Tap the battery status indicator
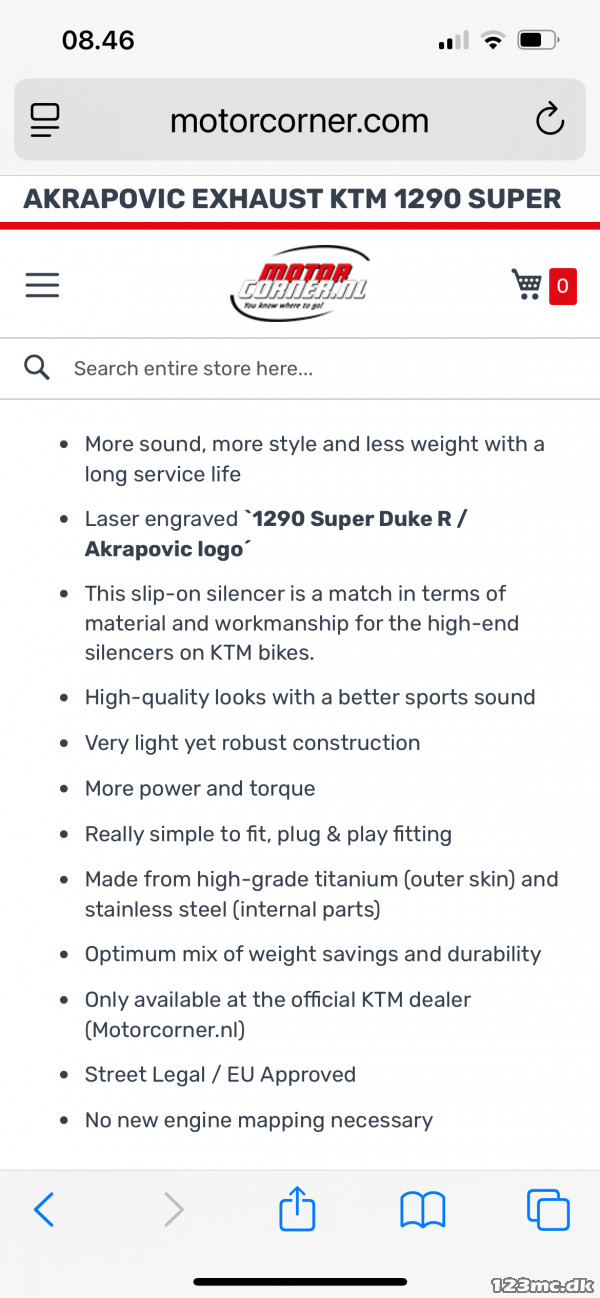600x1298 pixels. (538, 41)
